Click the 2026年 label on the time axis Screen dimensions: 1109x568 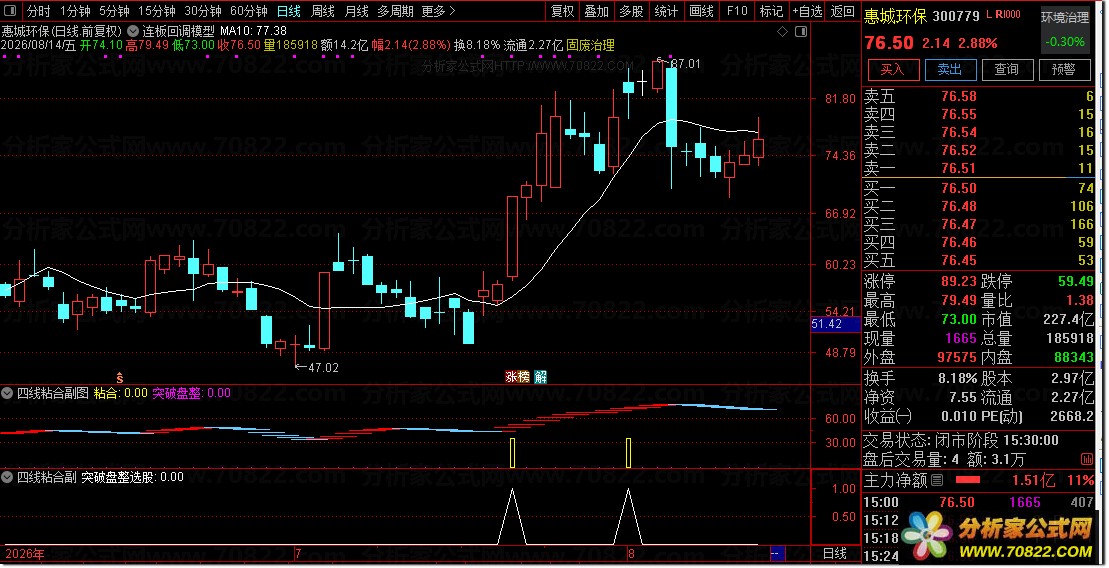tap(24, 553)
